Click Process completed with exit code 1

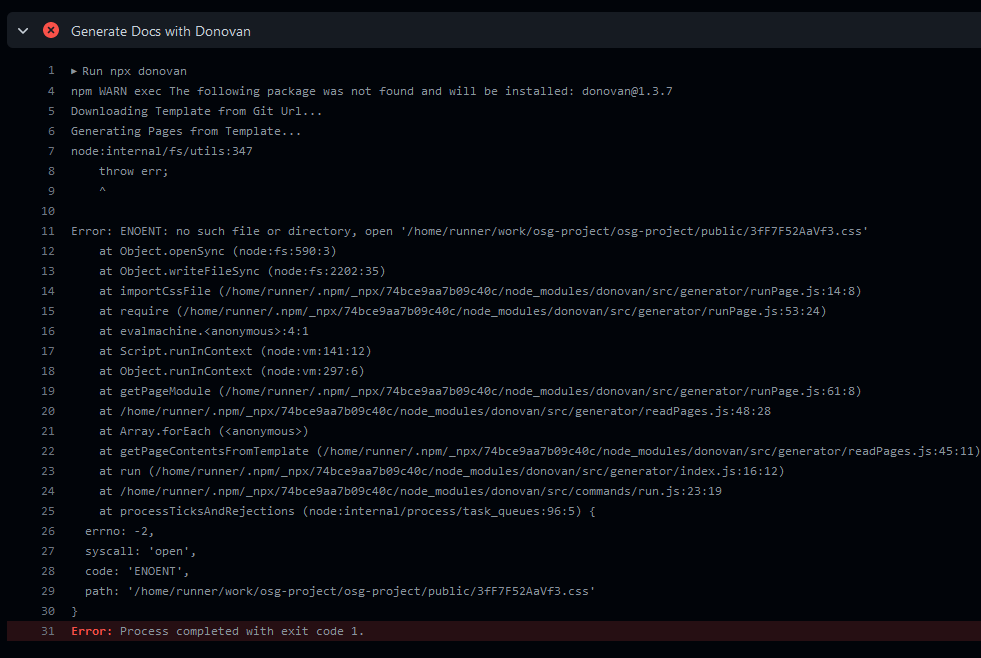pyautogui.click(x=242, y=632)
